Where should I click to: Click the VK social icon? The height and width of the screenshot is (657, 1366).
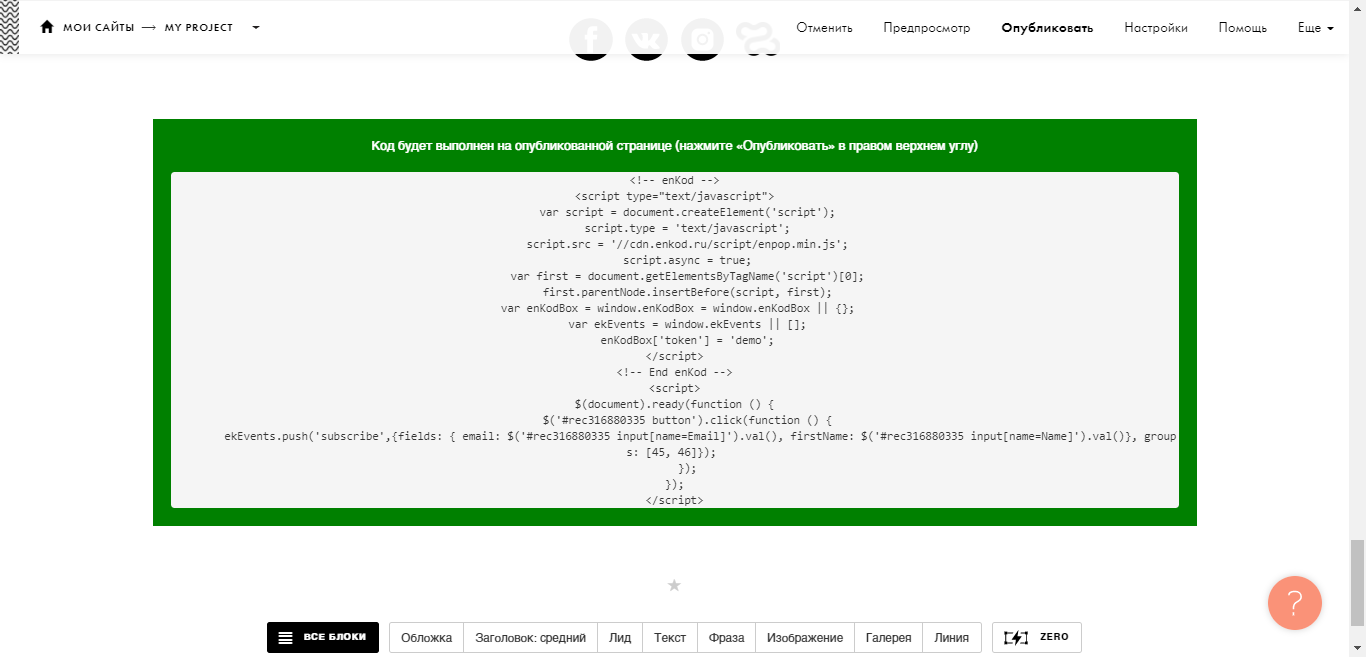[647, 39]
